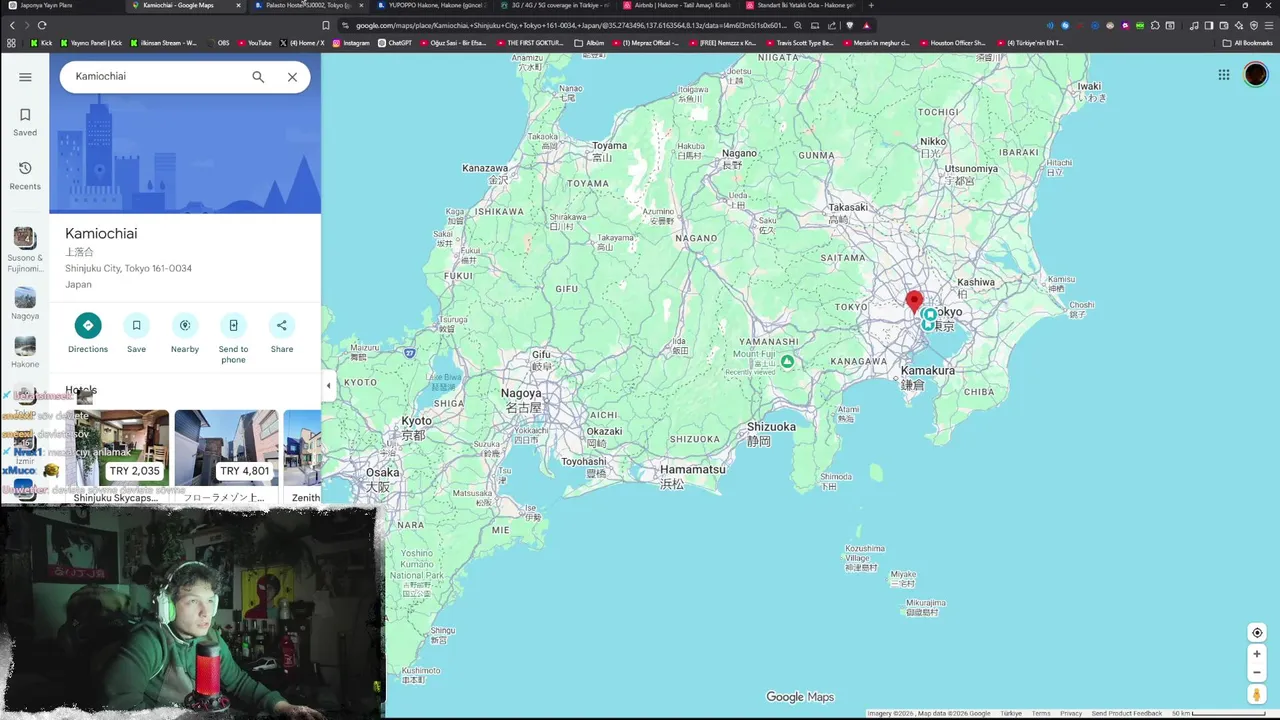Show your location on the map
Viewport: 1280px width, 720px height.
click(1257, 632)
